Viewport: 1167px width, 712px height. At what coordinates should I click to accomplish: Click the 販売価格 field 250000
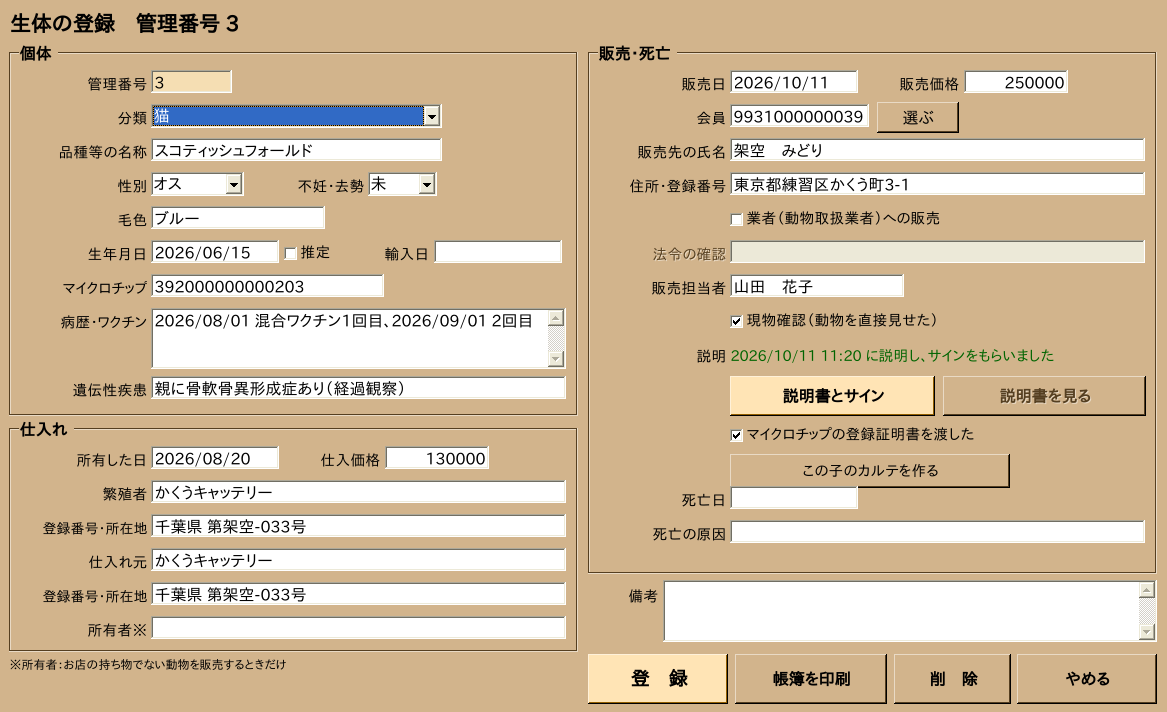(1017, 82)
